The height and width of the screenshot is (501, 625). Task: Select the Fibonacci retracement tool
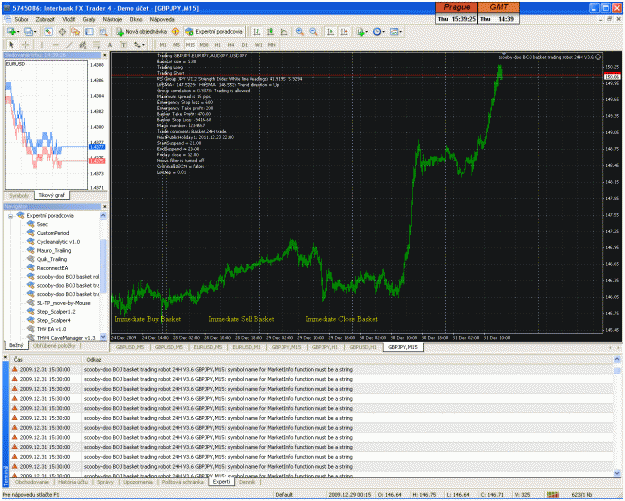[96, 45]
